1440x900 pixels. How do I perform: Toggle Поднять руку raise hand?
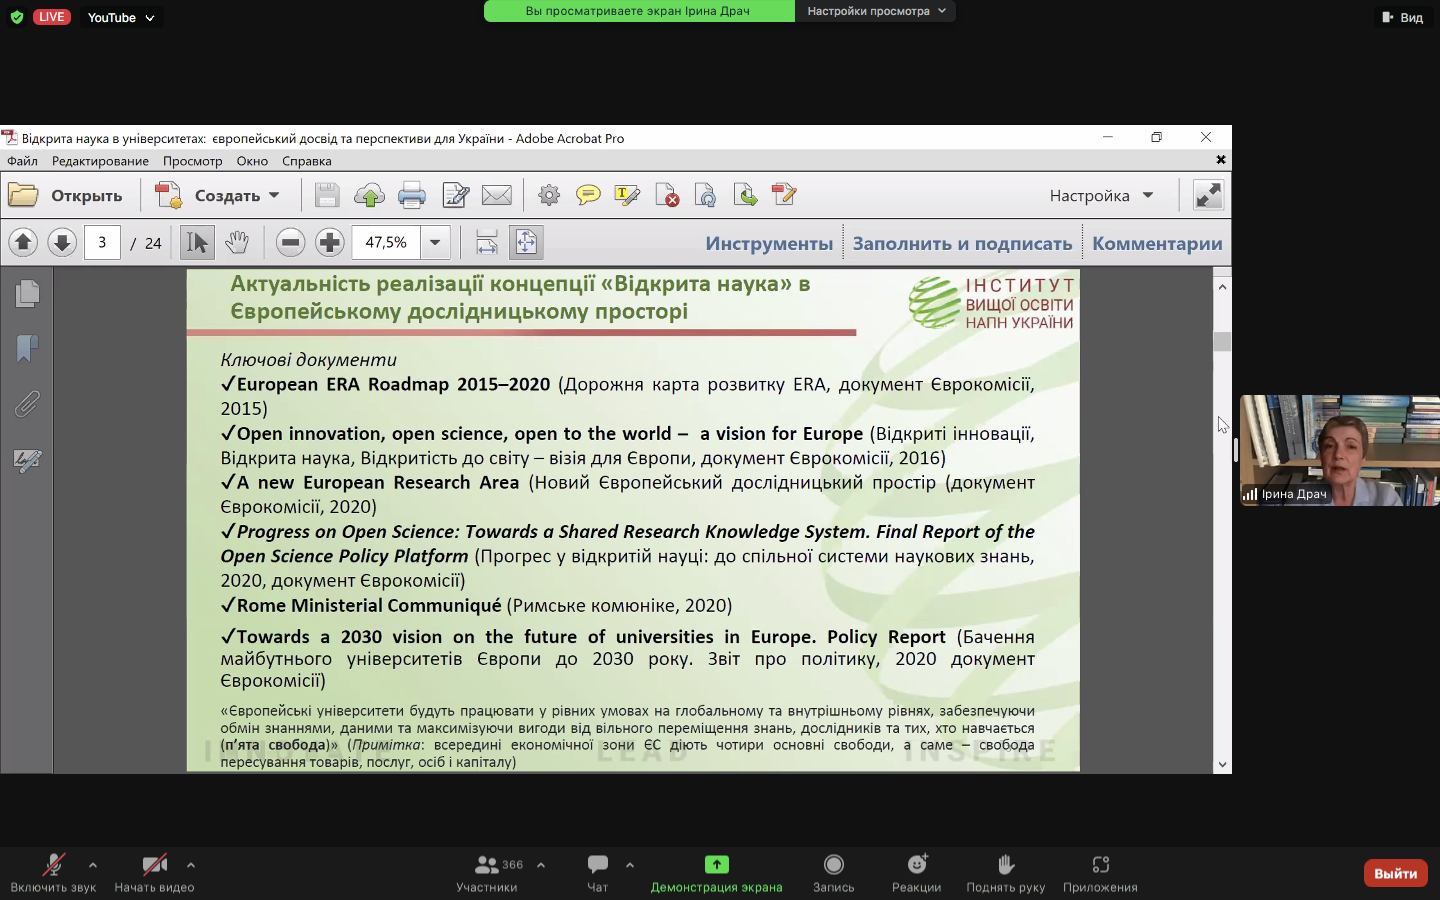coord(1005,872)
